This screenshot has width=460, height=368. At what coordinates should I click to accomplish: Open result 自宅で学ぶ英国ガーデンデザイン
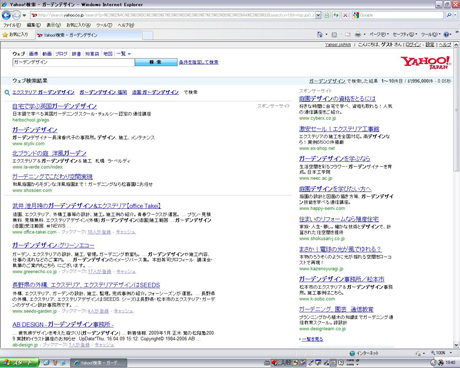tap(54, 106)
